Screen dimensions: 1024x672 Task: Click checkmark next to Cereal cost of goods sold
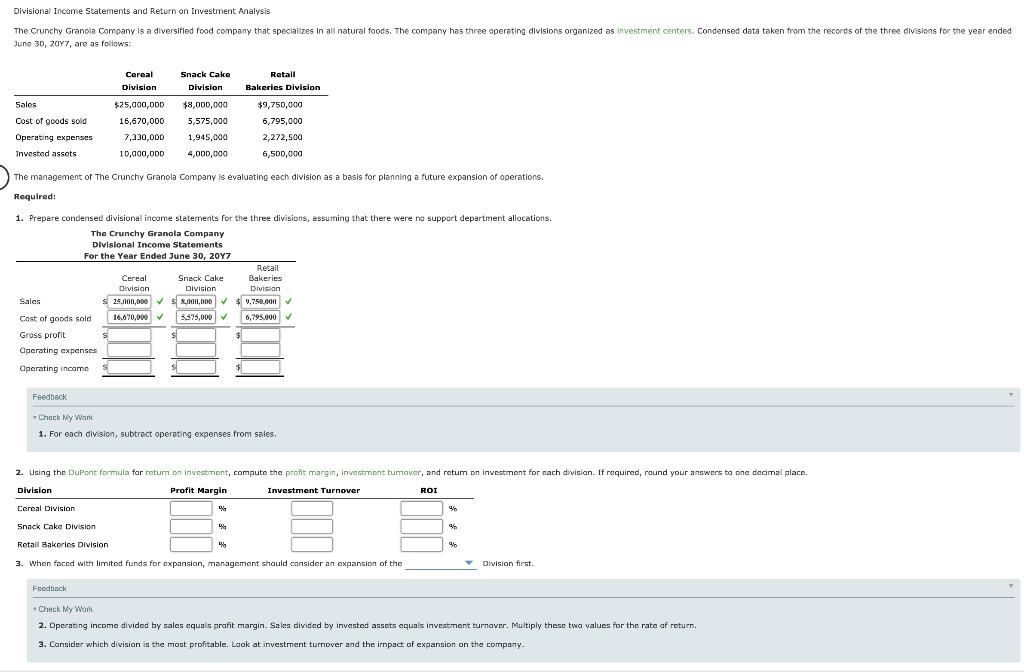click(x=159, y=317)
